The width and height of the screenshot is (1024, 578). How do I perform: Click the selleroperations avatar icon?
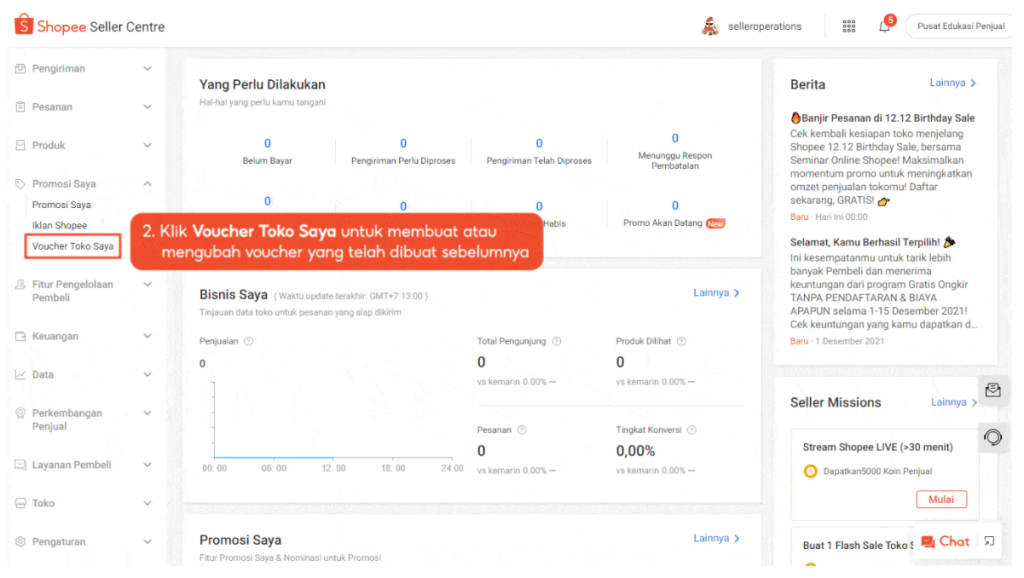click(x=710, y=26)
